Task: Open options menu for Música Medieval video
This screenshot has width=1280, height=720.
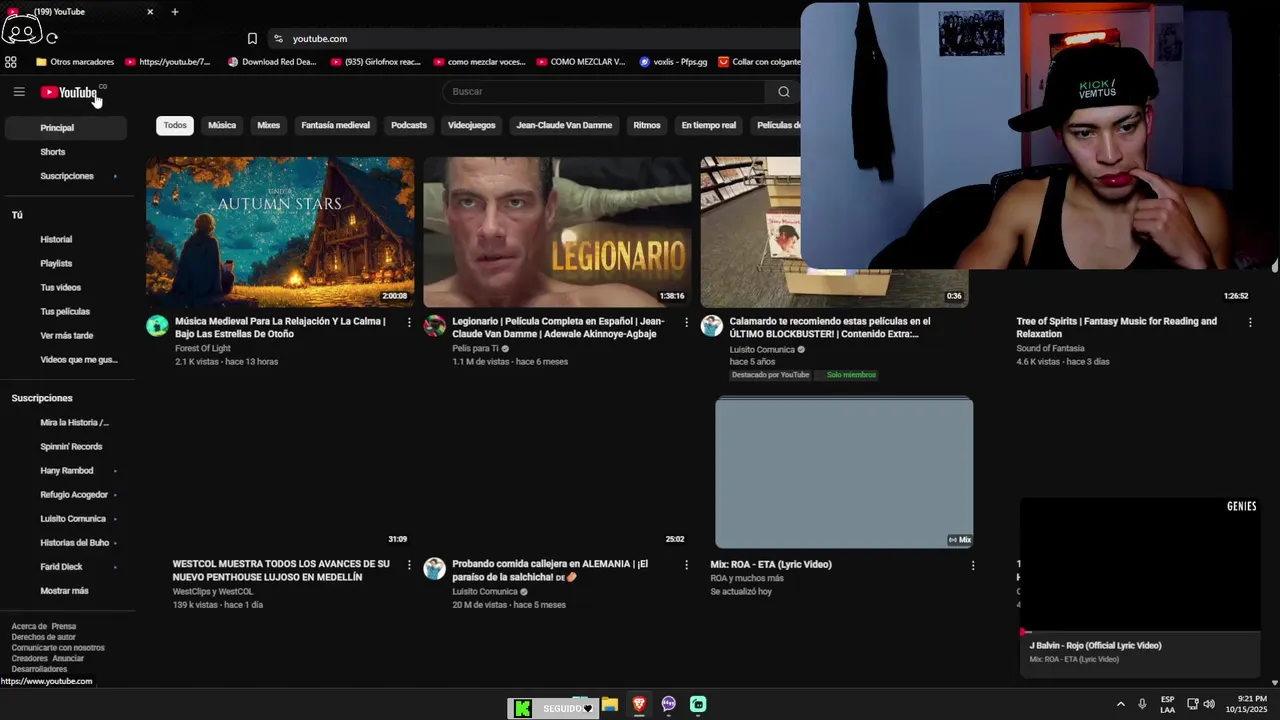Action: pos(409,322)
